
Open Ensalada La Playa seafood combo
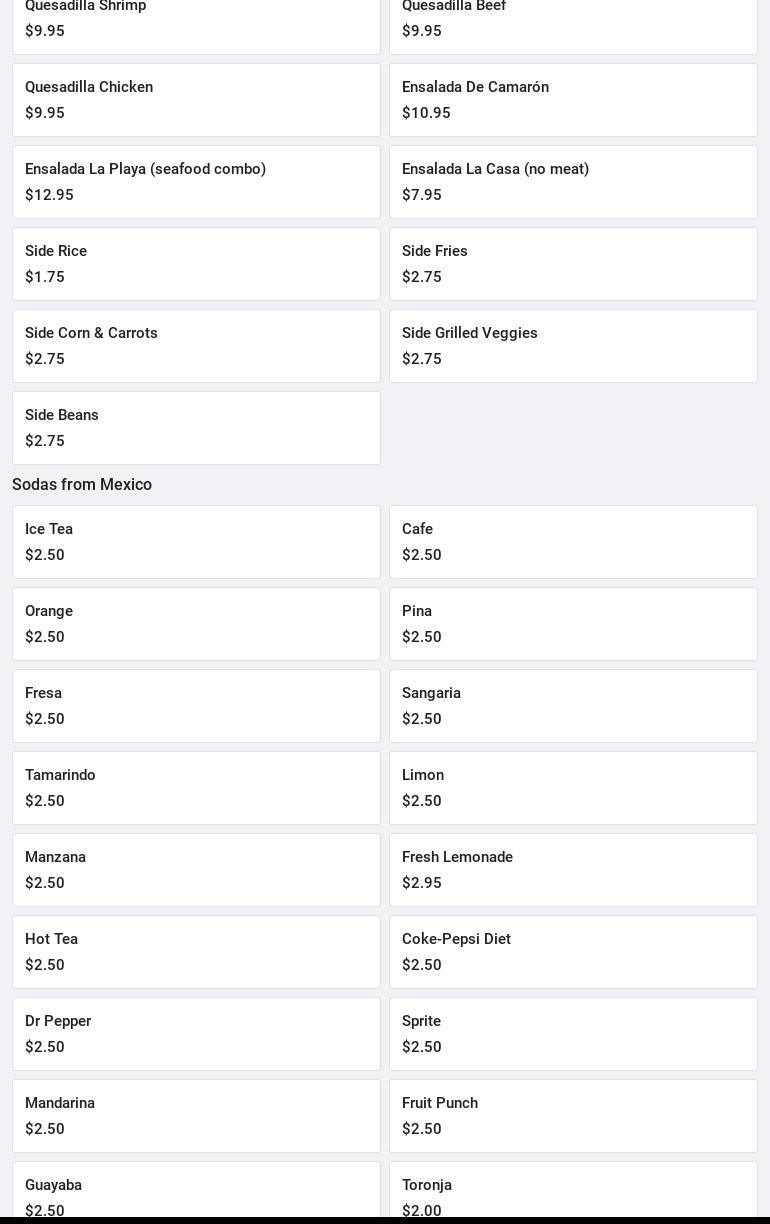point(196,182)
